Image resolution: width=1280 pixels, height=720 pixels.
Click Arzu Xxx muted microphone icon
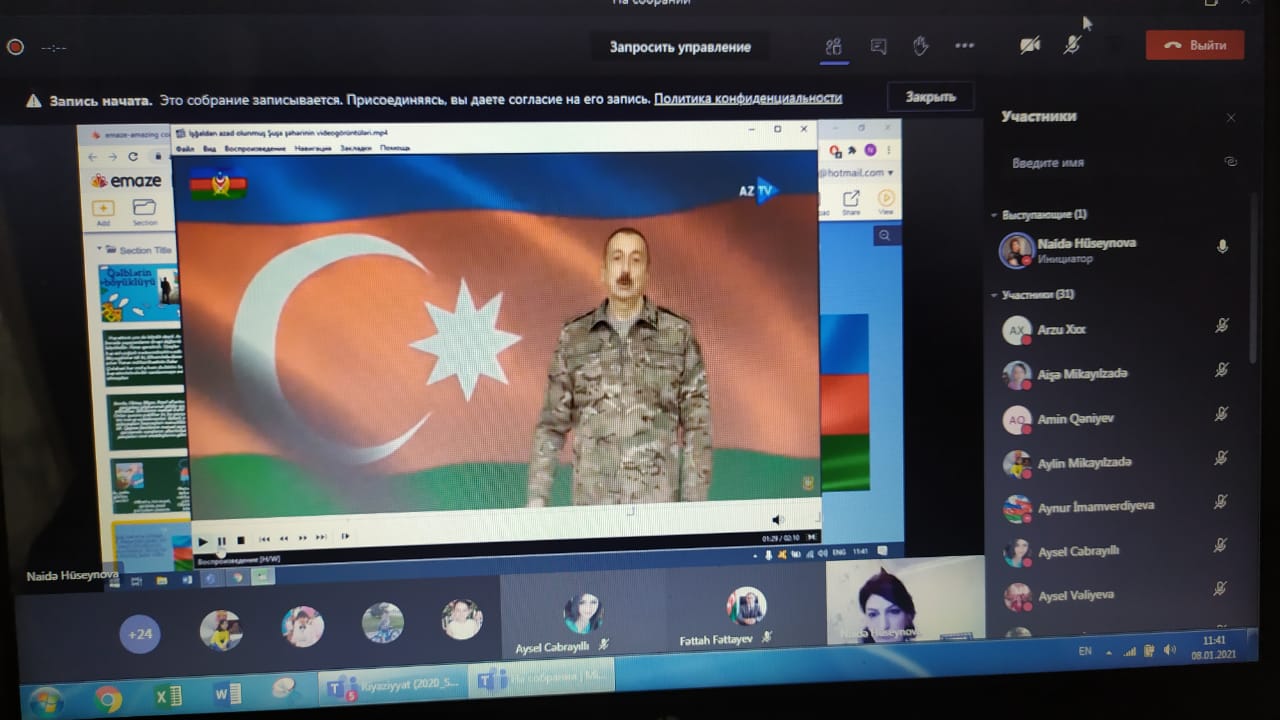click(1221, 326)
